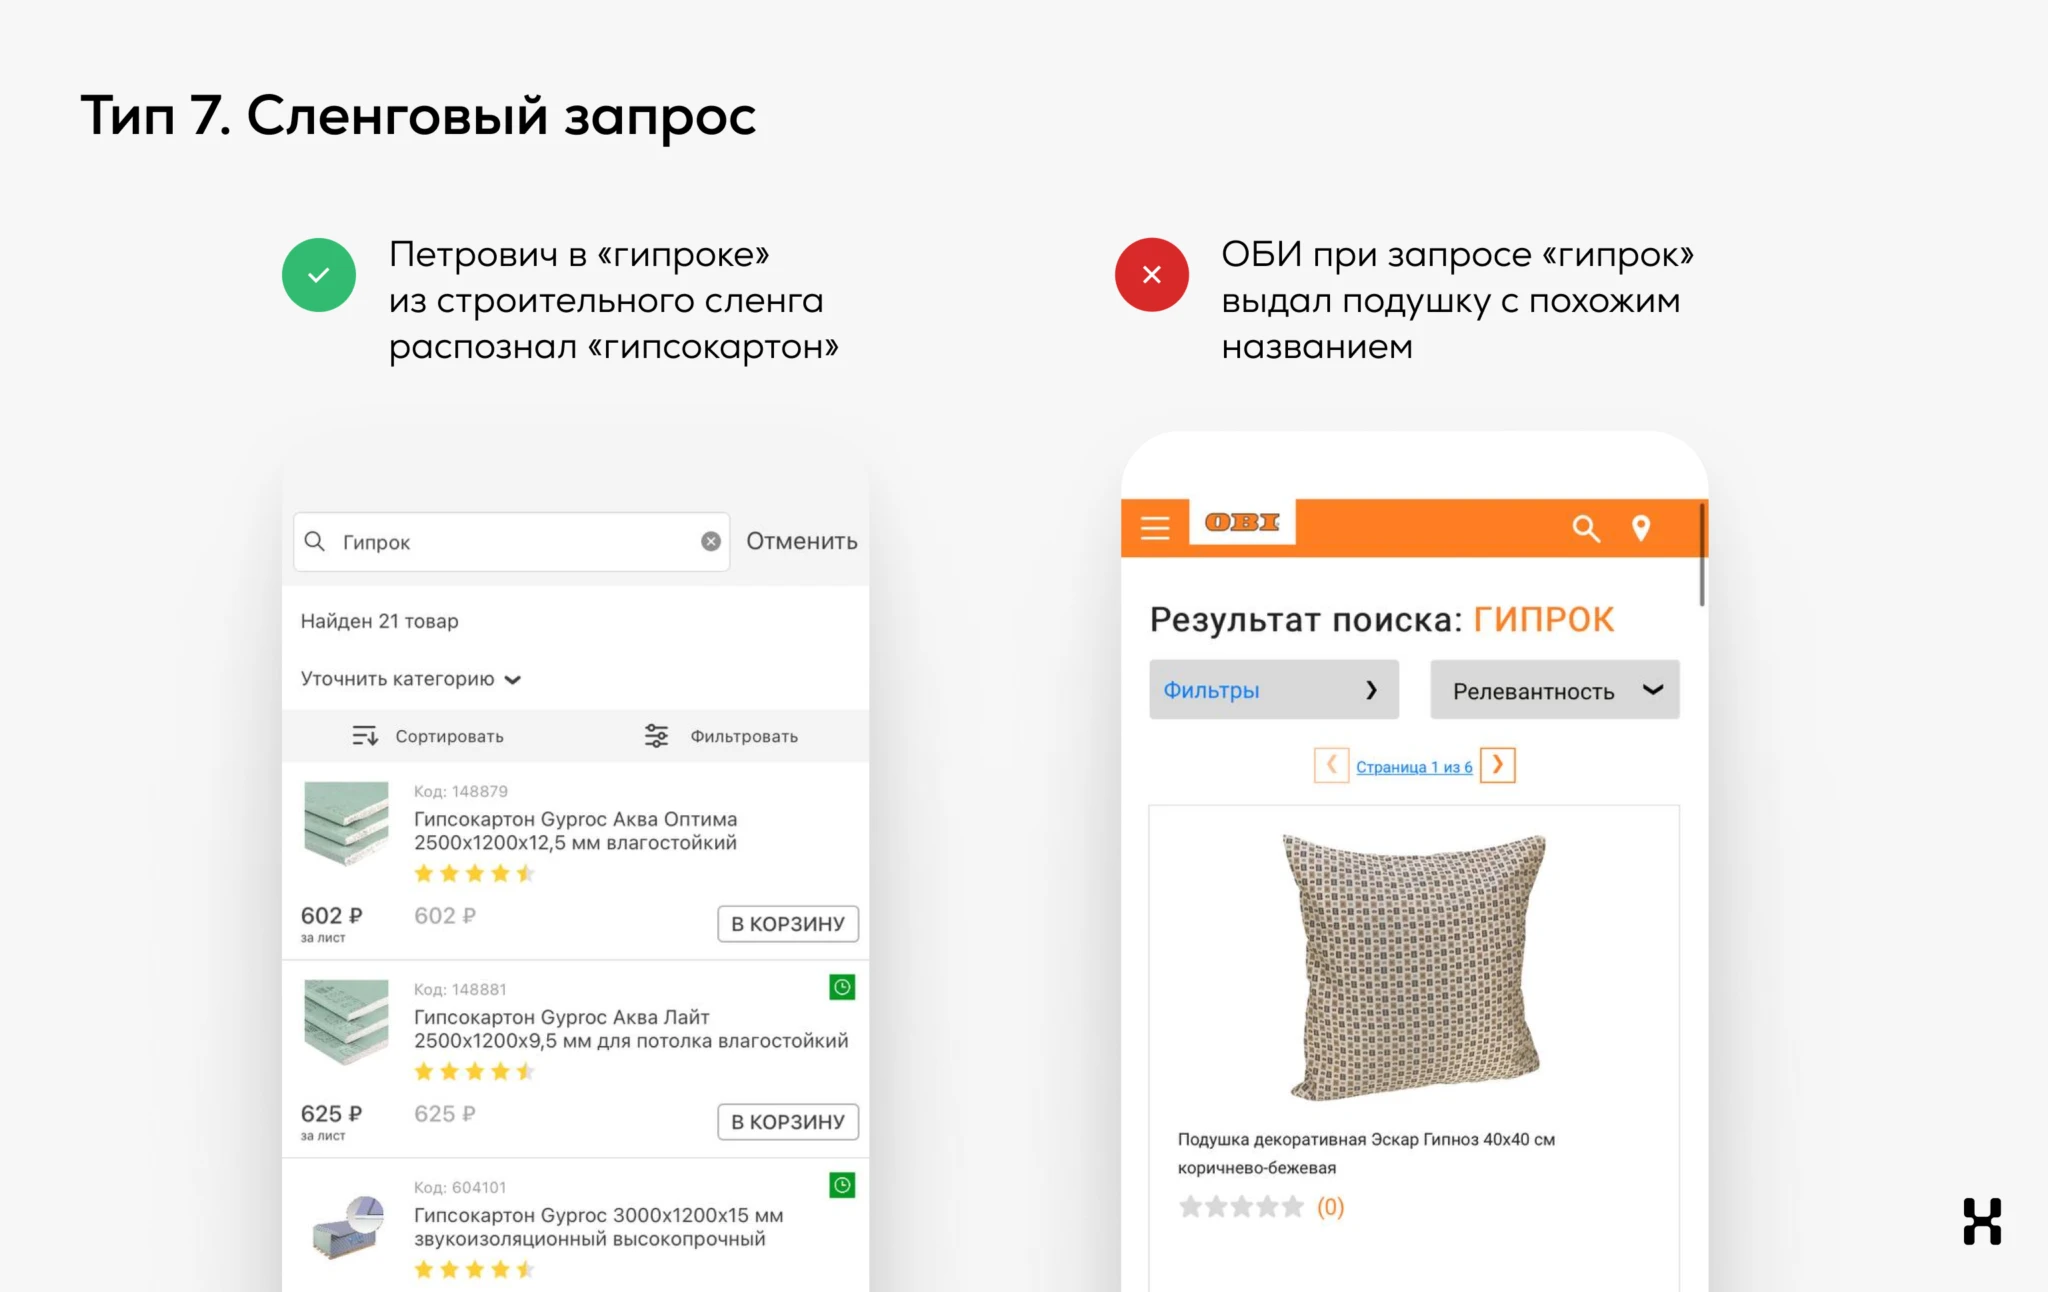This screenshot has height=1292, width=2048.
Task: Open the Сортировать sort options
Action: coord(428,736)
